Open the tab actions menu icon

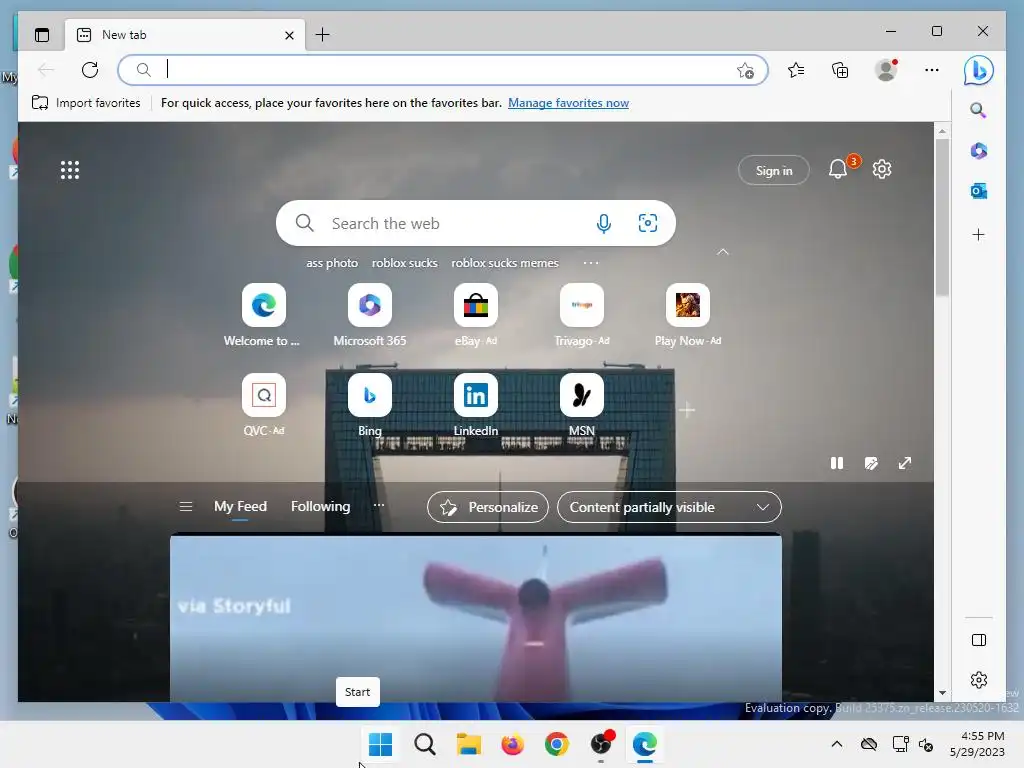(x=42, y=35)
